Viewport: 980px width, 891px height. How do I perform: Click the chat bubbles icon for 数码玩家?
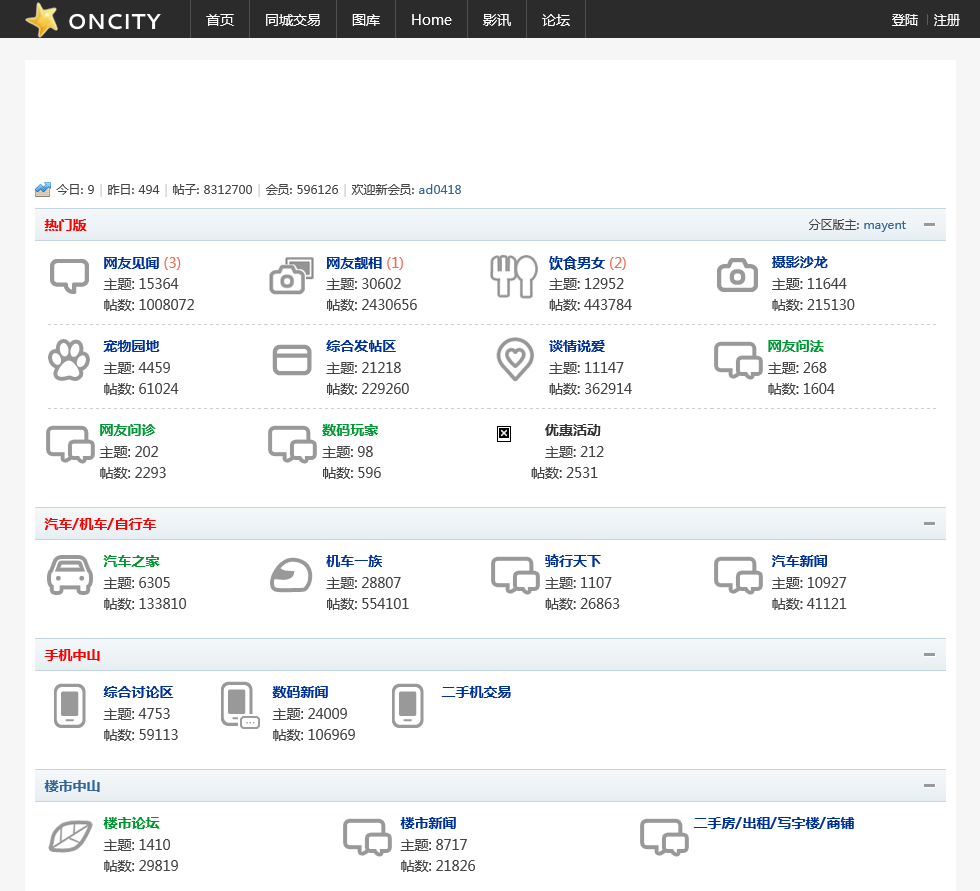(292, 444)
